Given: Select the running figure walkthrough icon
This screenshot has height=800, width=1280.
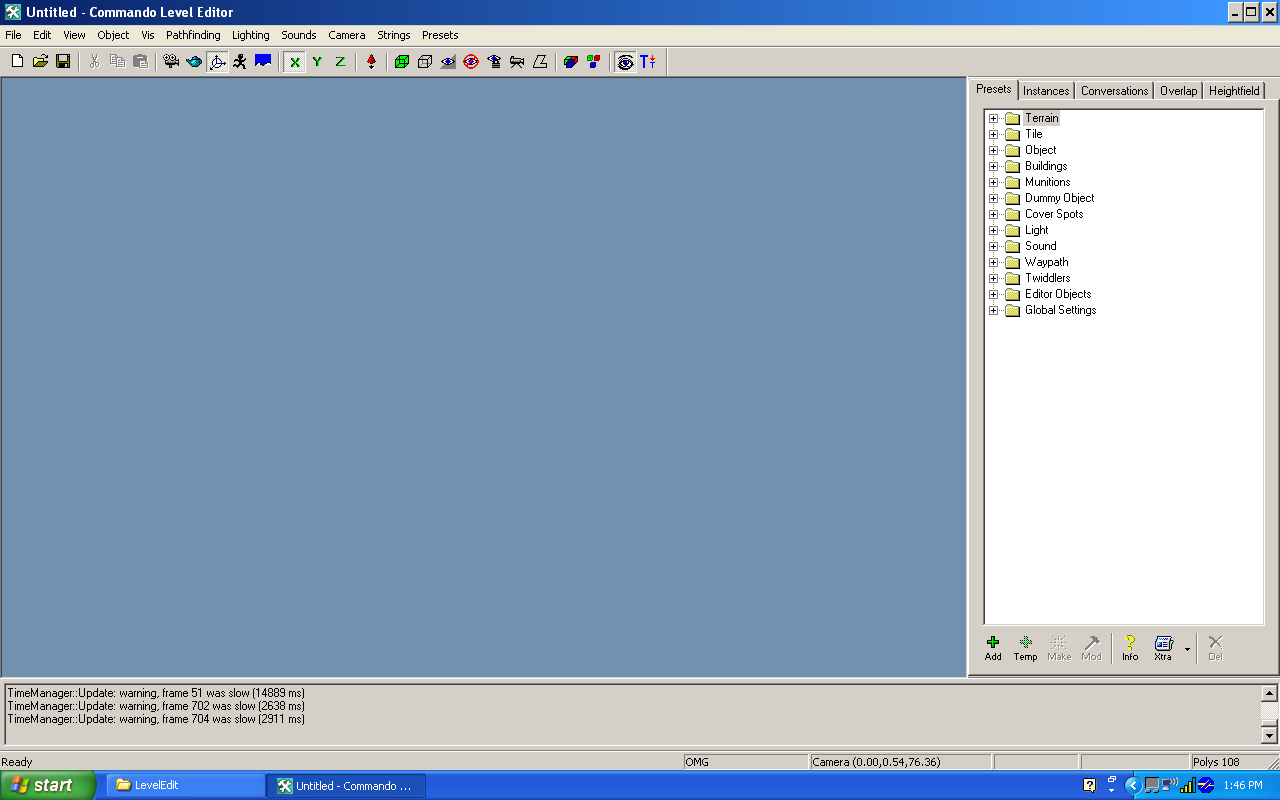Looking at the screenshot, I should coord(240,62).
